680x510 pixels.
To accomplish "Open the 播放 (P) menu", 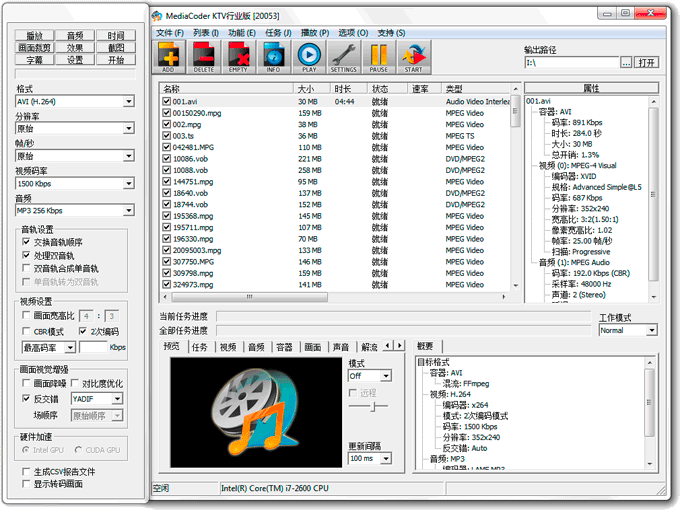I will [x=315, y=33].
